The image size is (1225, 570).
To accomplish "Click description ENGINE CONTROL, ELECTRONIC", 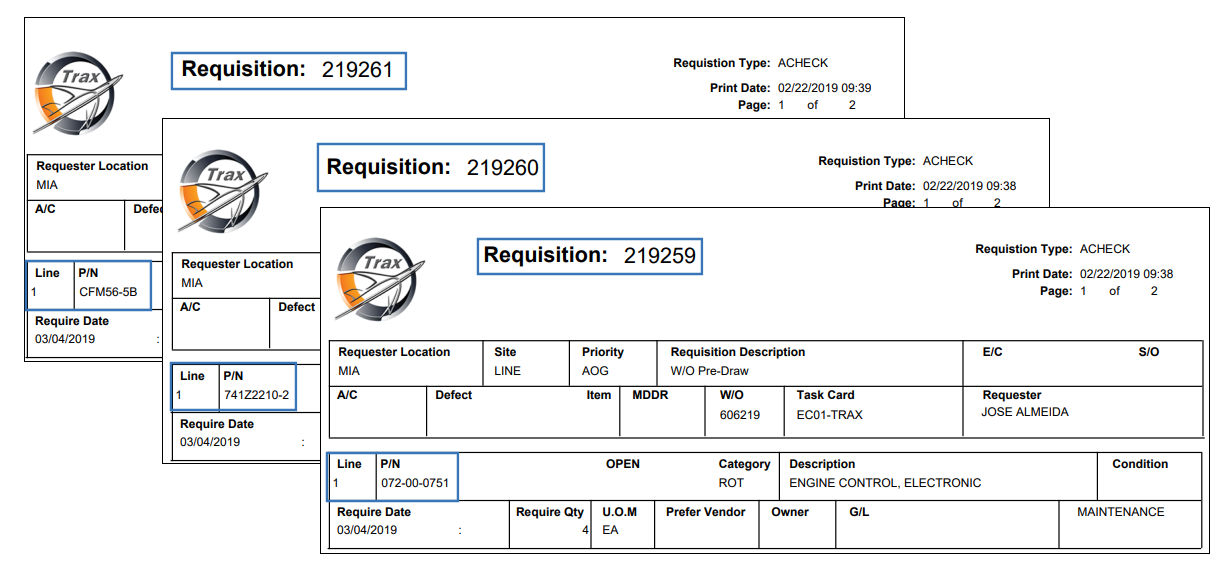I will 885,483.
